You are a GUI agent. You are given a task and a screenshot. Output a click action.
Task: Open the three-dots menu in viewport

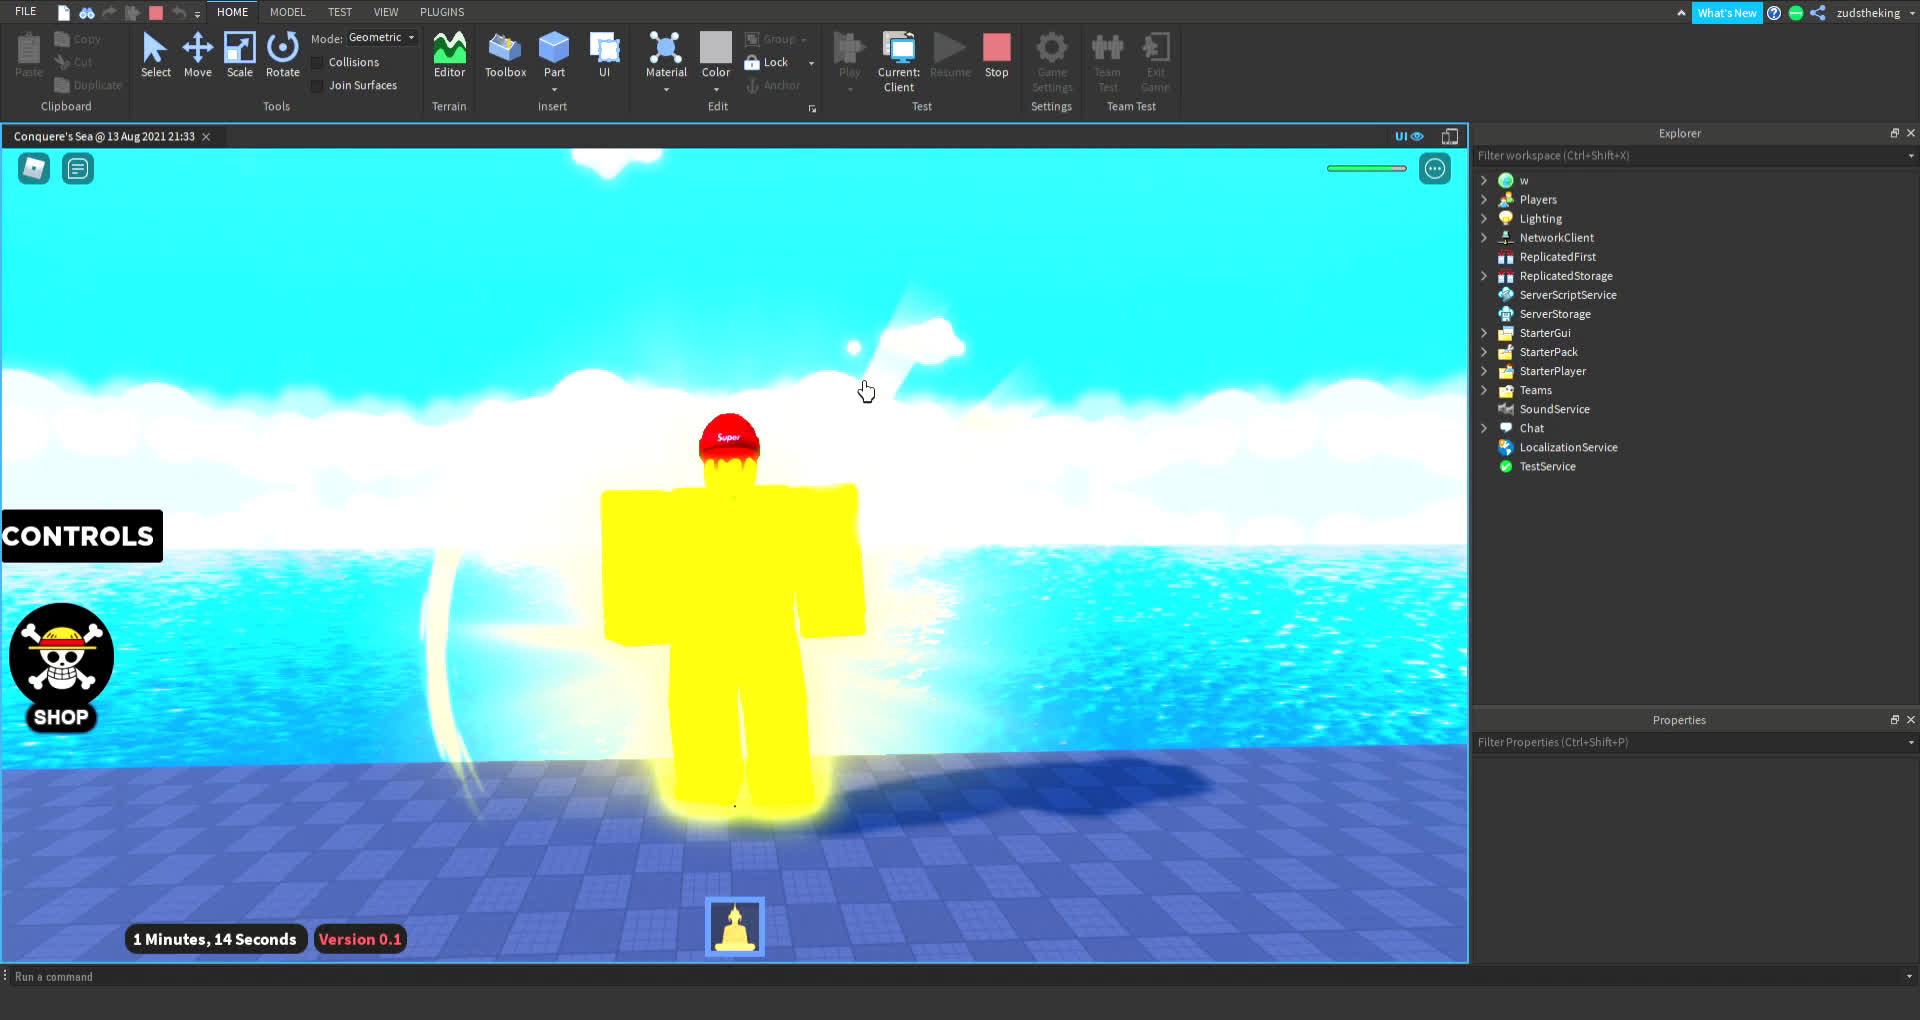tap(1435, 169)
